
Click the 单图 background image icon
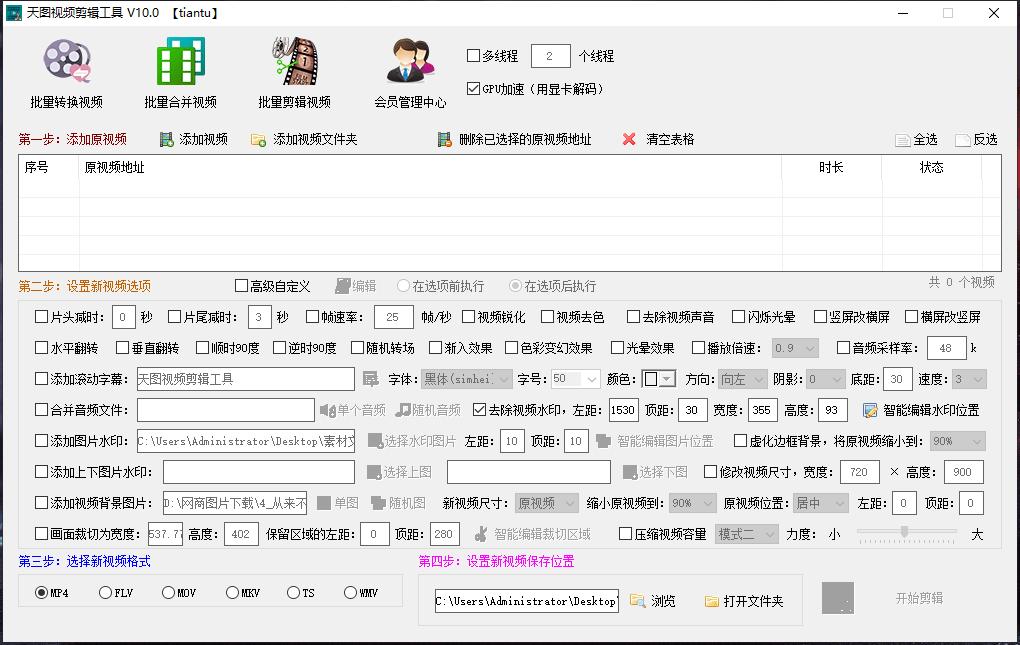pyautogui.click(x=324, y=503)
